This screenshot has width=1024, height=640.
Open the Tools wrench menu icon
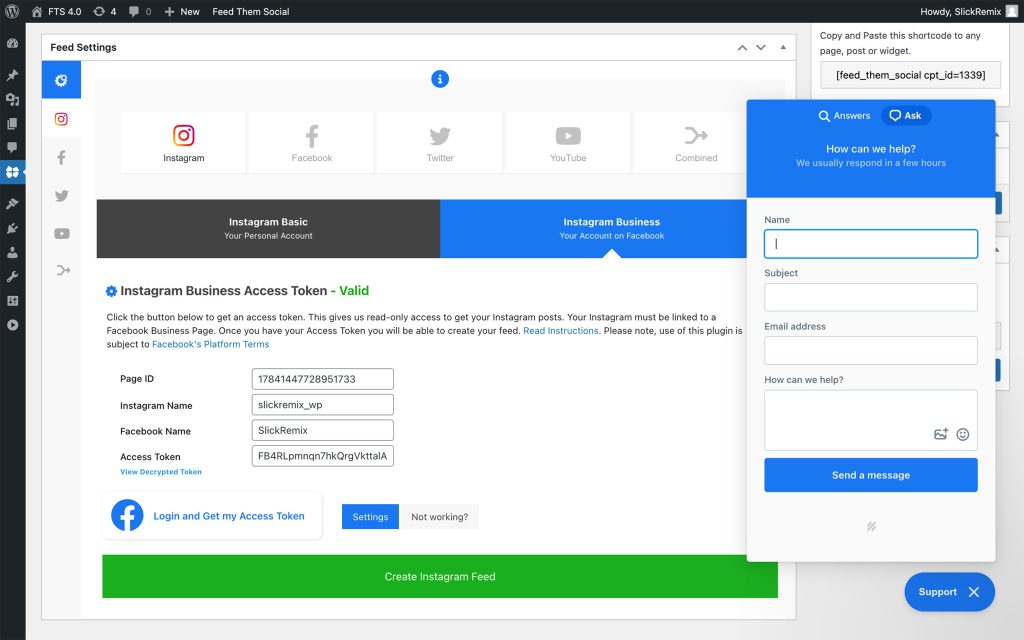pos(12,277)
